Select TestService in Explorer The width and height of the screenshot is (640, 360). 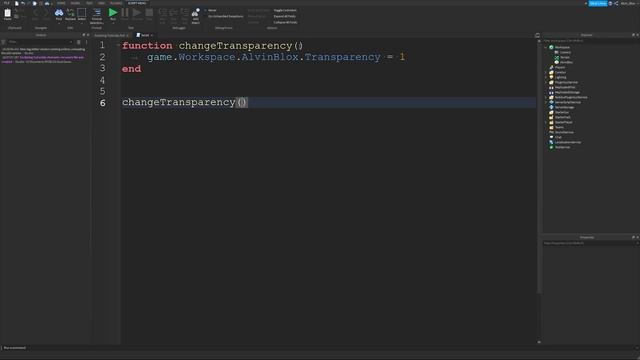pos(562,147)
